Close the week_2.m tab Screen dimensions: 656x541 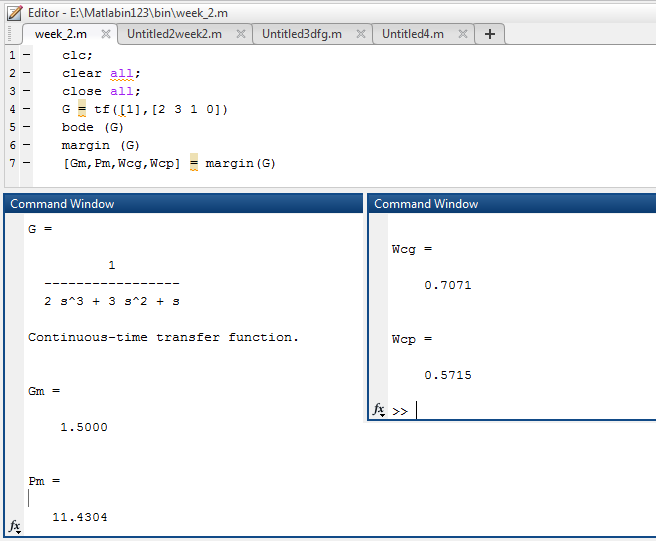click(x=106, y=34)
